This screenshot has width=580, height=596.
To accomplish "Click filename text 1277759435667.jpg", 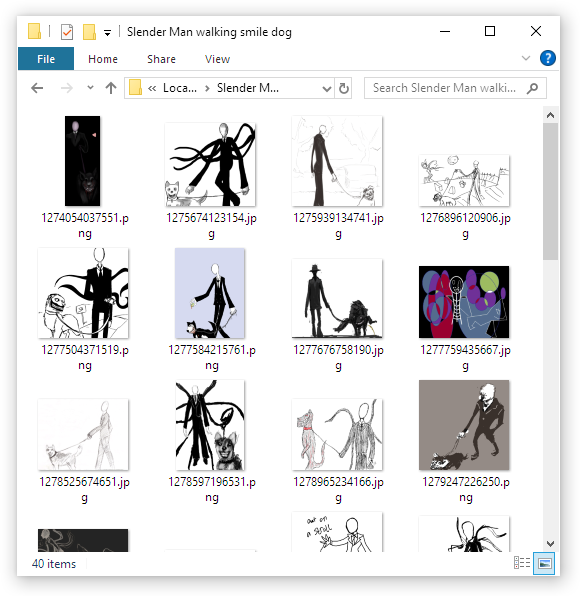I will pos(465,357).
